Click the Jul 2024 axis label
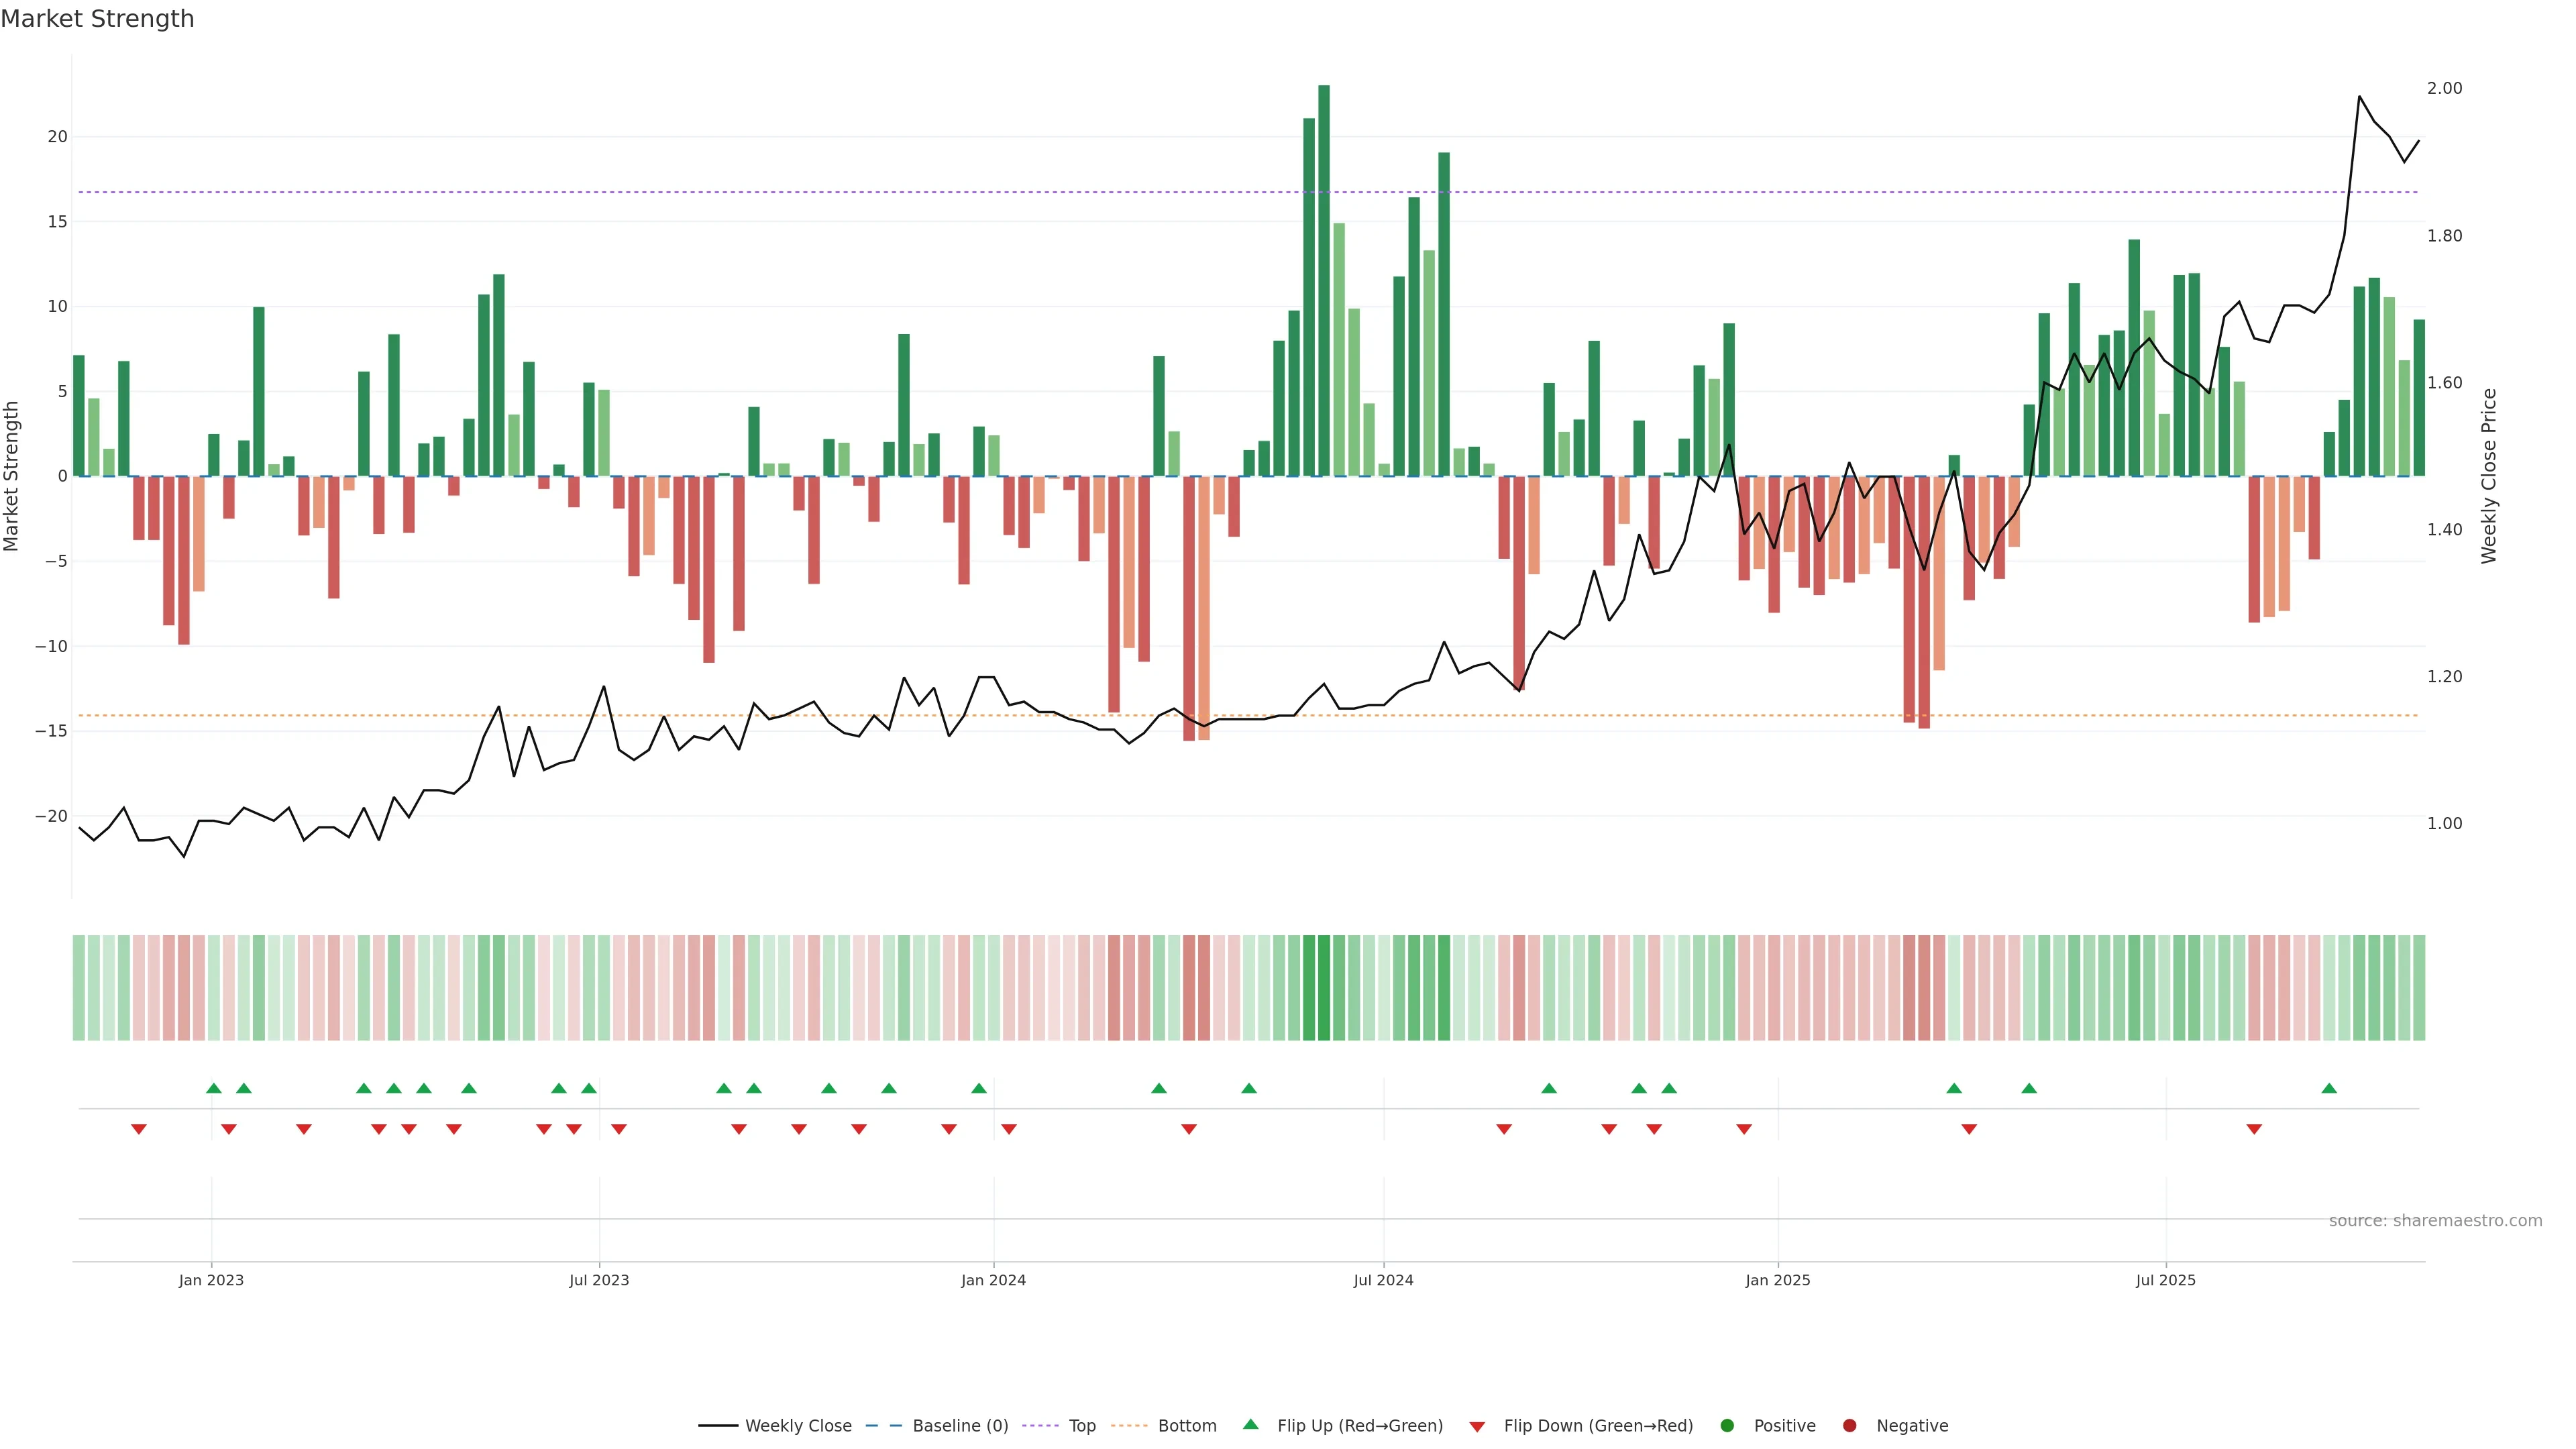Screen dimensions: 2576x1449 1383,1280
